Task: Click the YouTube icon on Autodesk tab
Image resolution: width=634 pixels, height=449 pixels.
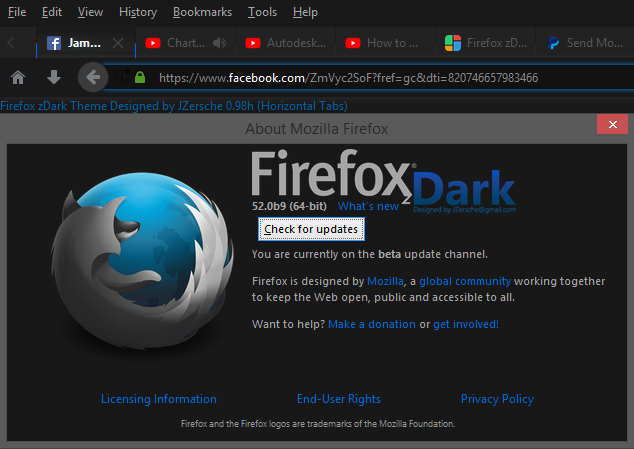Action: (253, 43)
